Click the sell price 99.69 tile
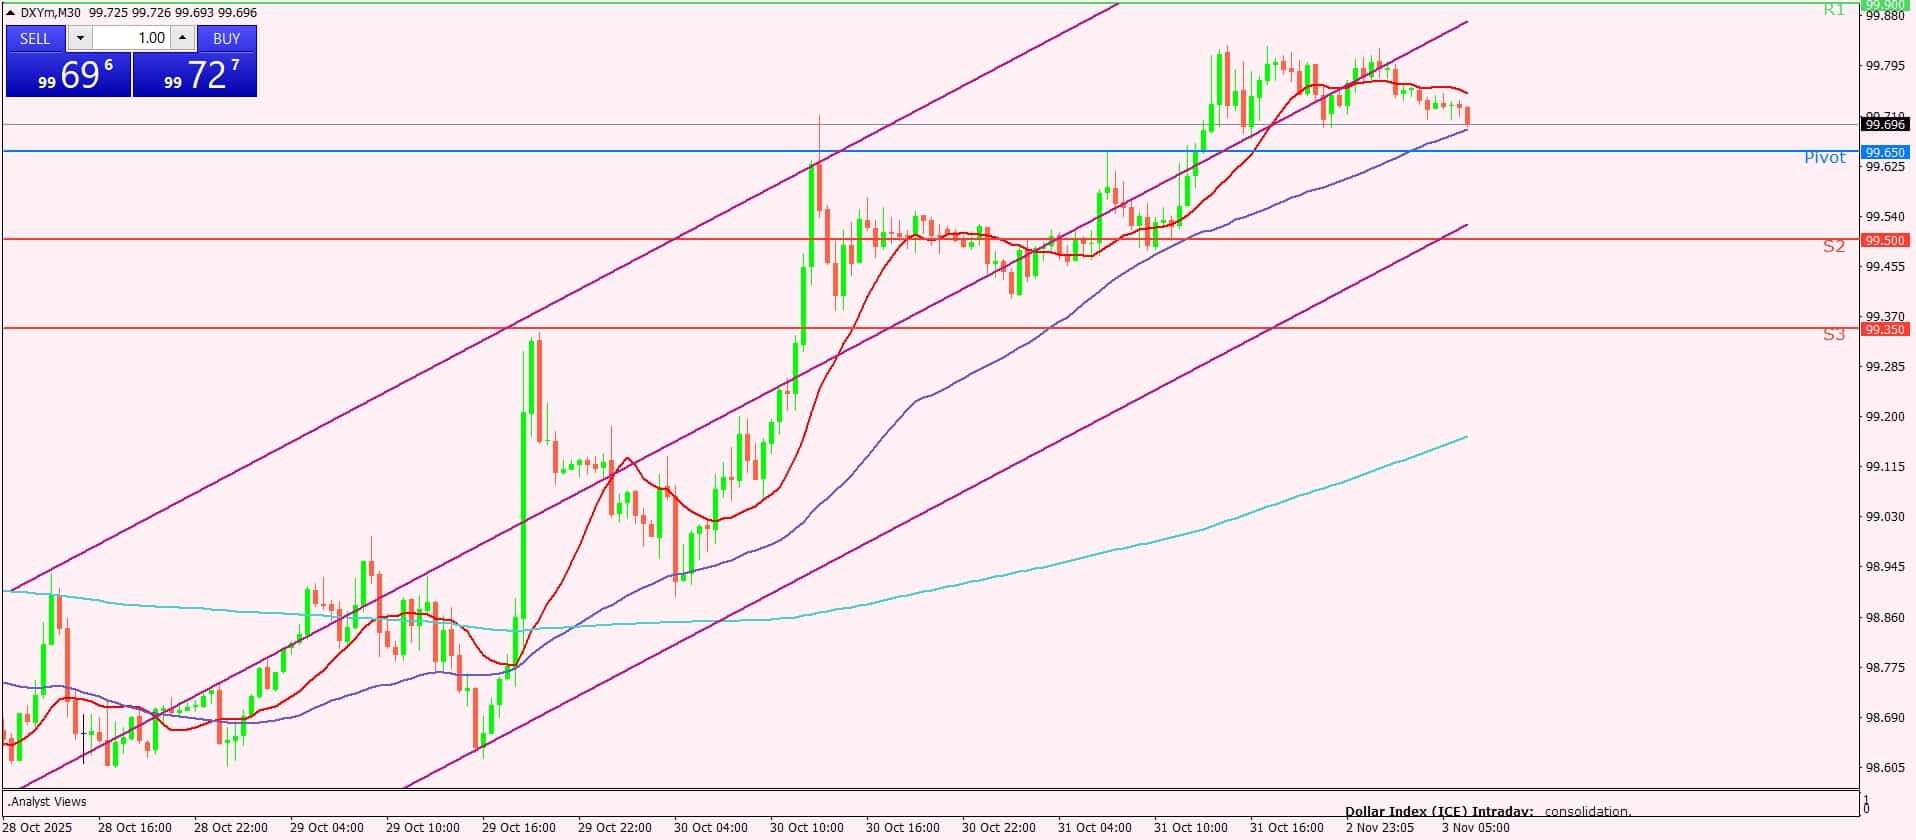Viewport: 1916px width, 840px height. click(x=68, y=75)
